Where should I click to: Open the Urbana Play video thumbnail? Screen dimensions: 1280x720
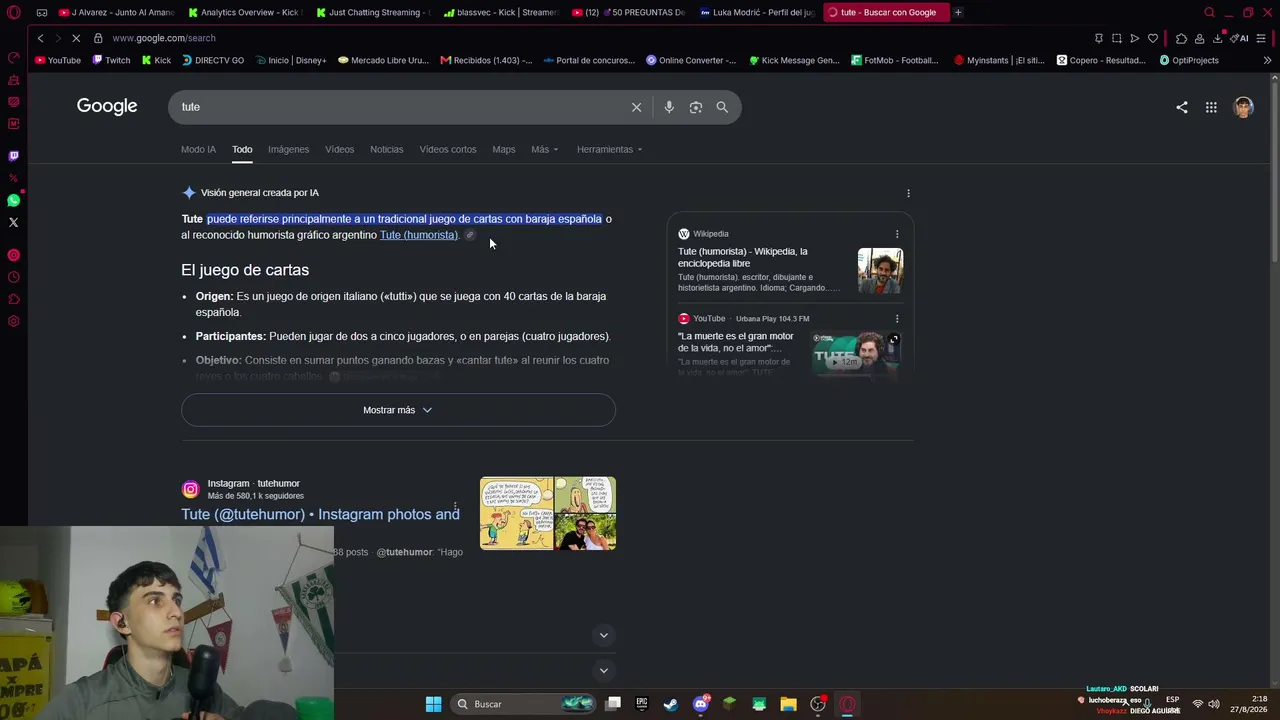point(855,354)
